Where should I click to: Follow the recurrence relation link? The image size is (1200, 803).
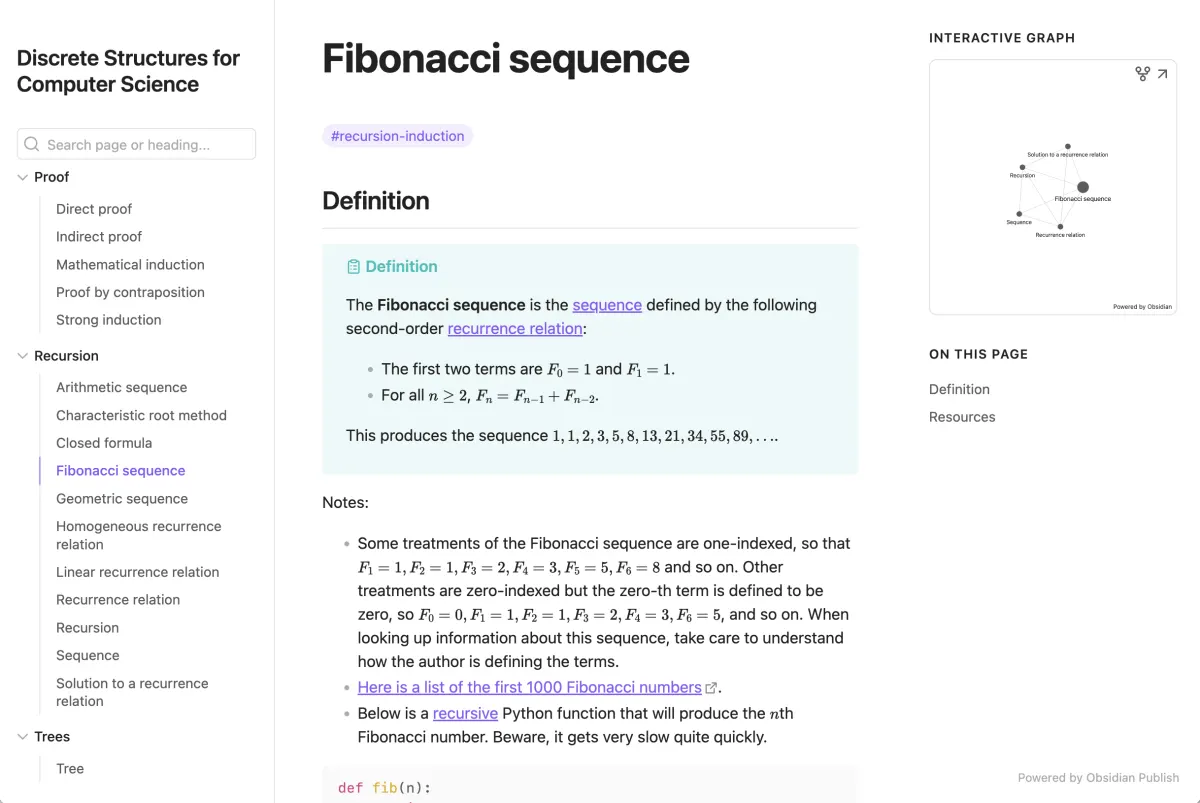[515, 328]
